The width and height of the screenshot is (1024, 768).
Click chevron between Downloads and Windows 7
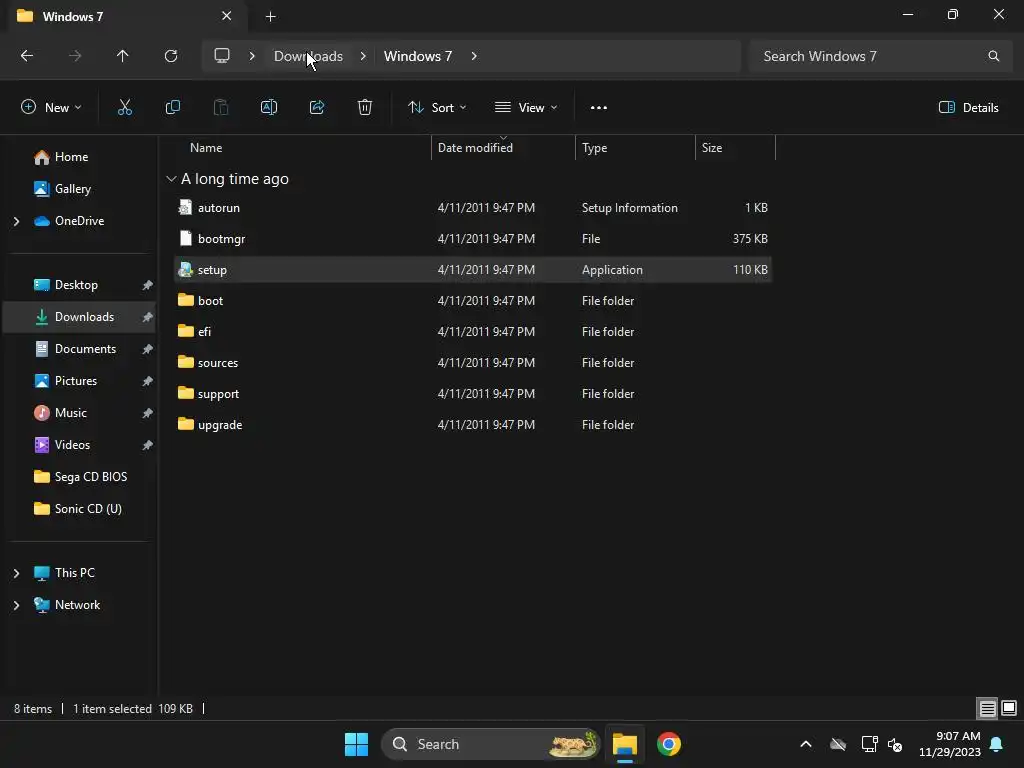(363, 56)
